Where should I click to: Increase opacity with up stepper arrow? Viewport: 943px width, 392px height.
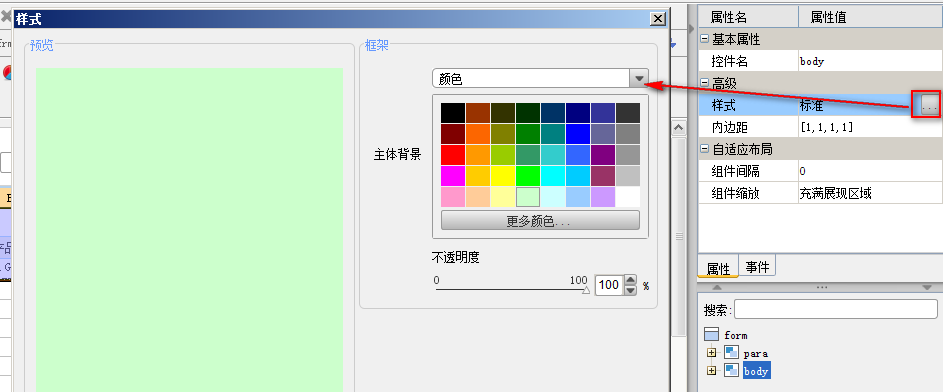coord(630,280)
